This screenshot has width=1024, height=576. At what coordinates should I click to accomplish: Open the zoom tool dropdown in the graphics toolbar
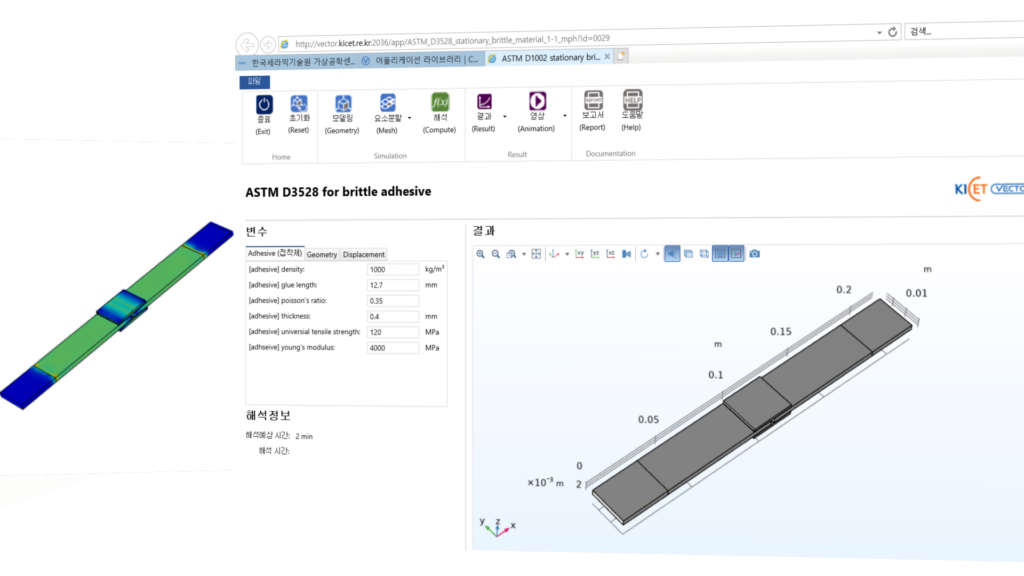tap(524, 253)
